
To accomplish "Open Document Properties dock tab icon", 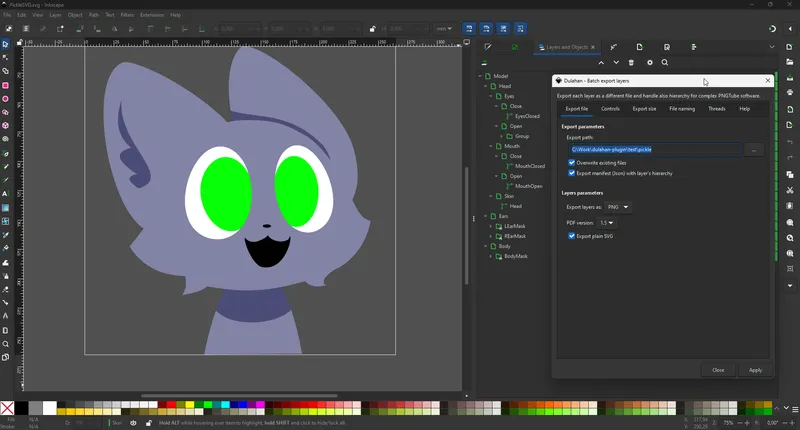I will (x=667, y=47).
